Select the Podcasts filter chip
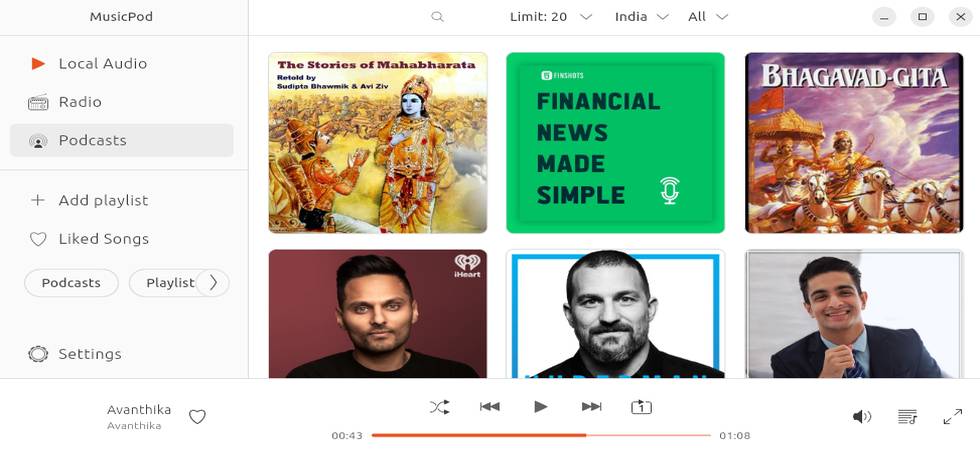Image resolution: width=980 pixels, height=450 pixels. pos(71,283)
